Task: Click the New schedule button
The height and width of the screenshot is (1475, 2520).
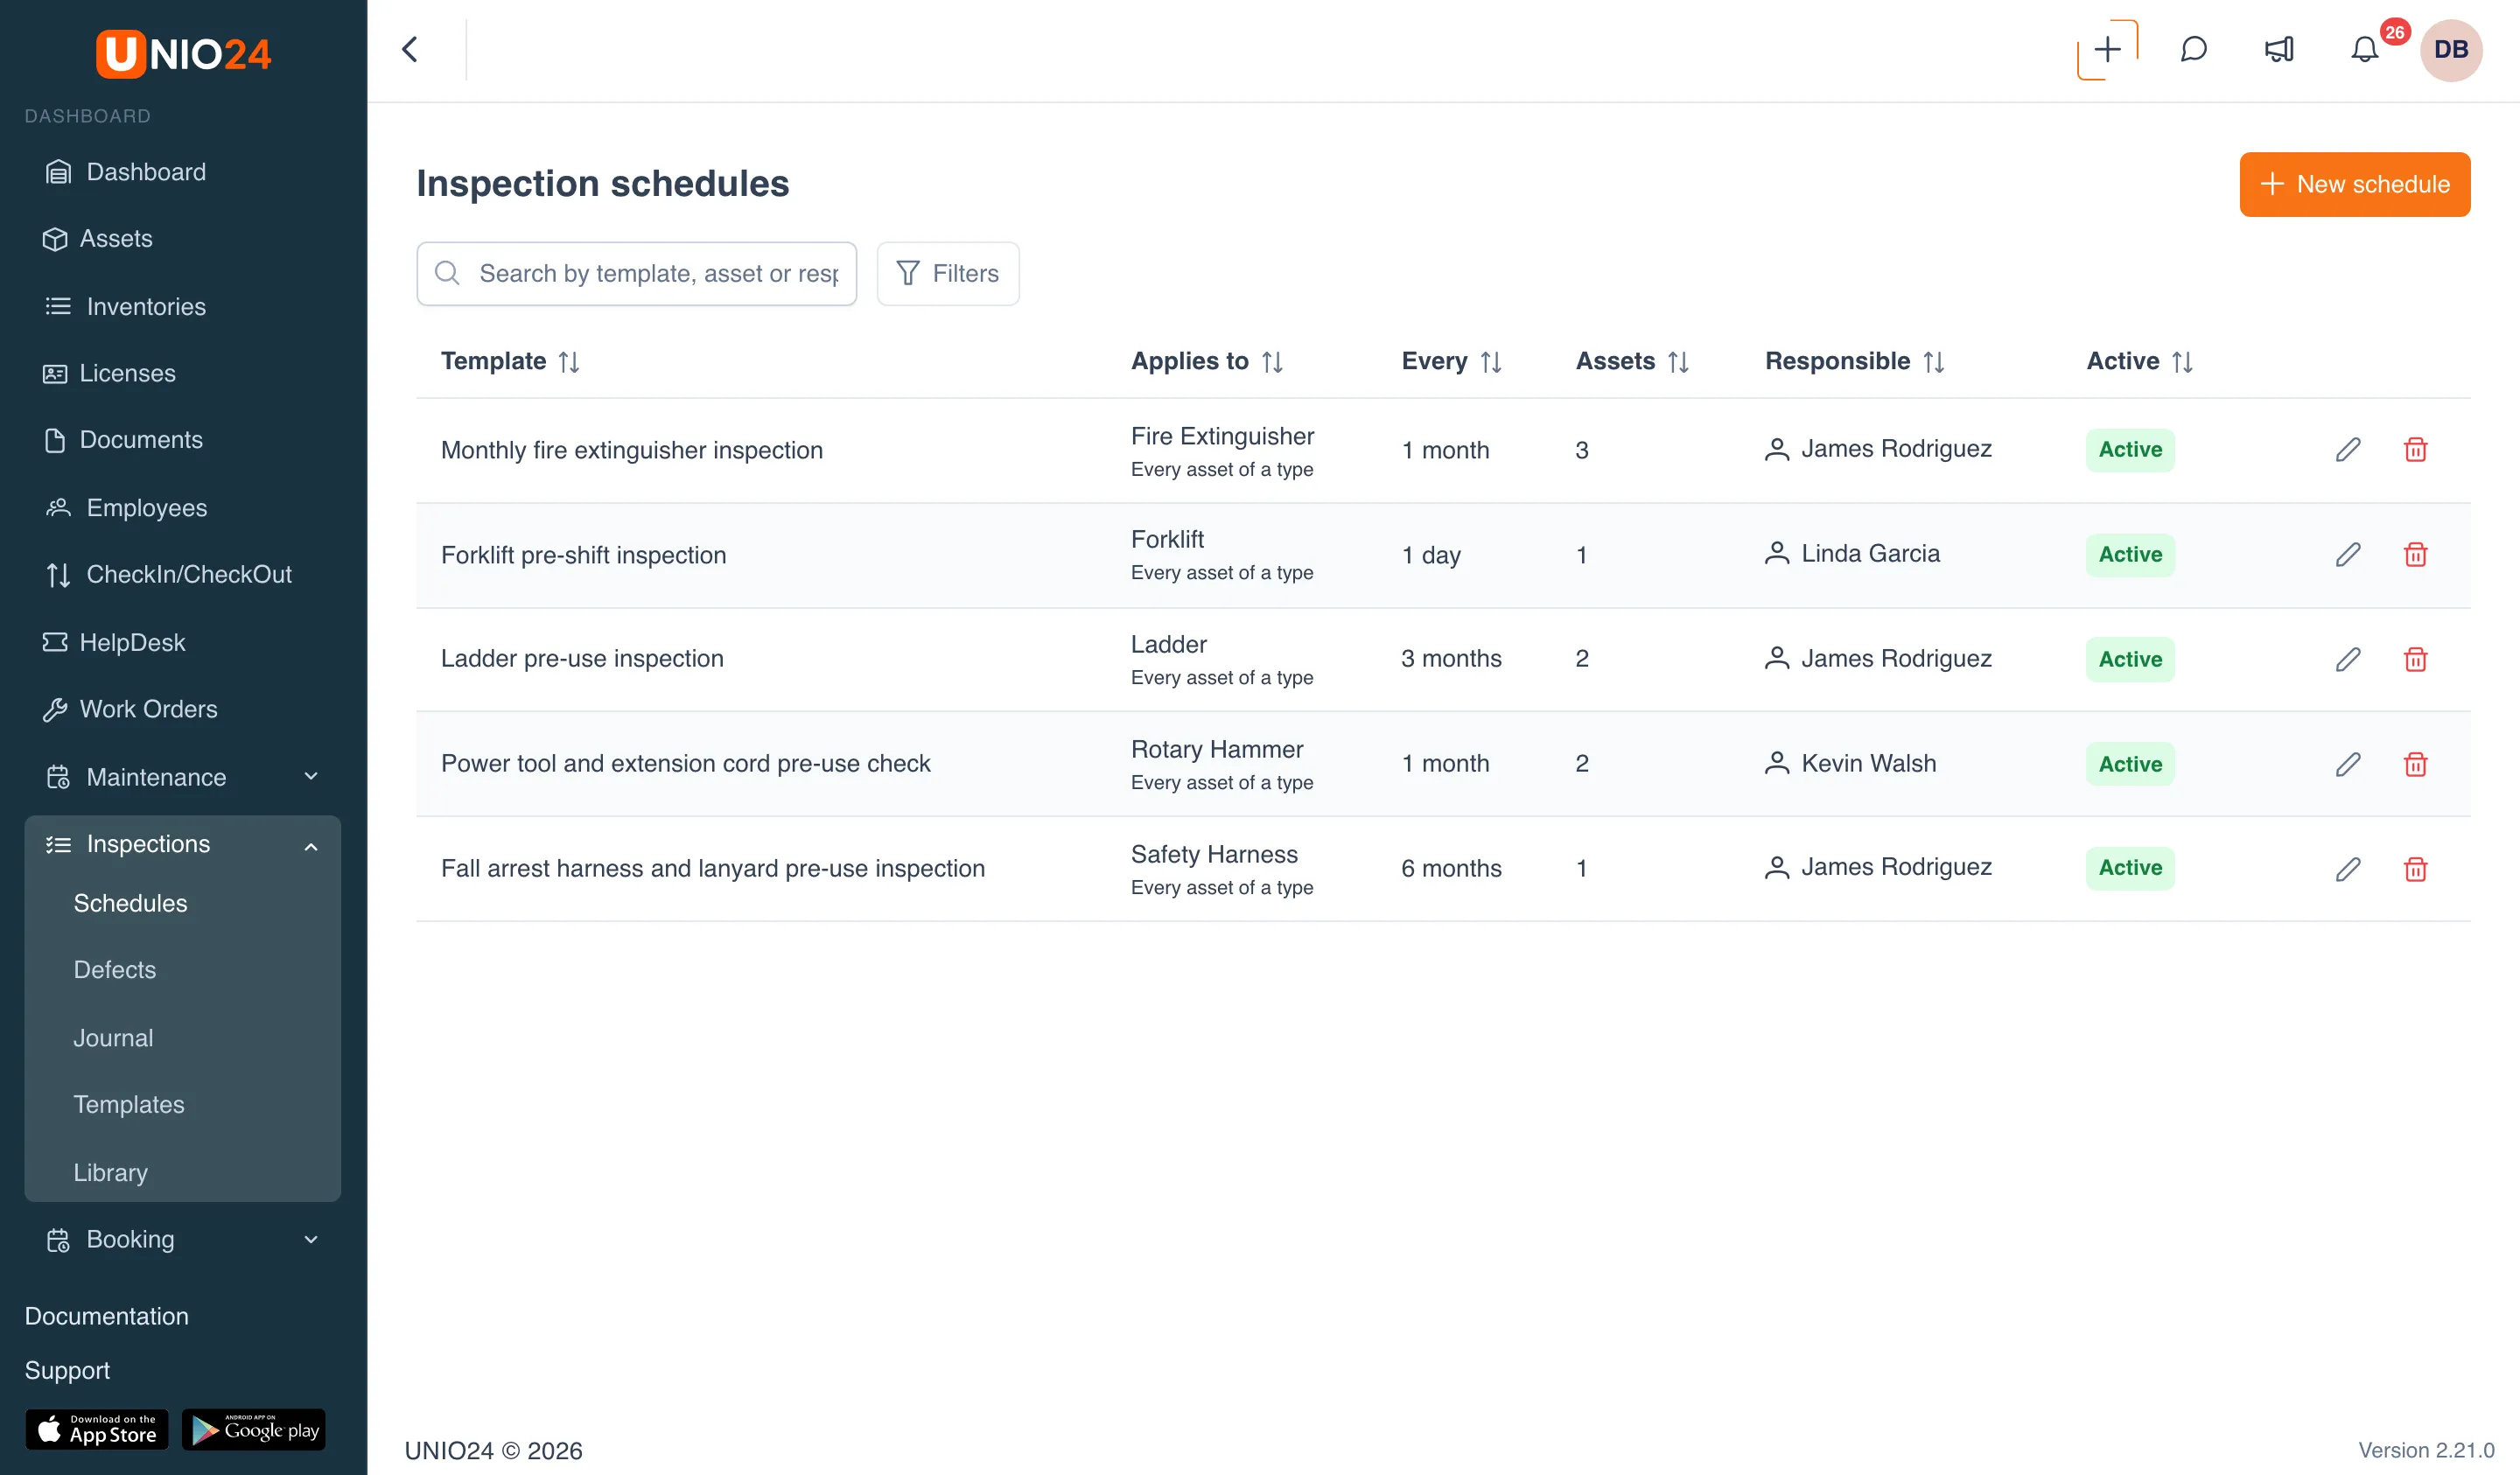Action: coord(2354,184)
